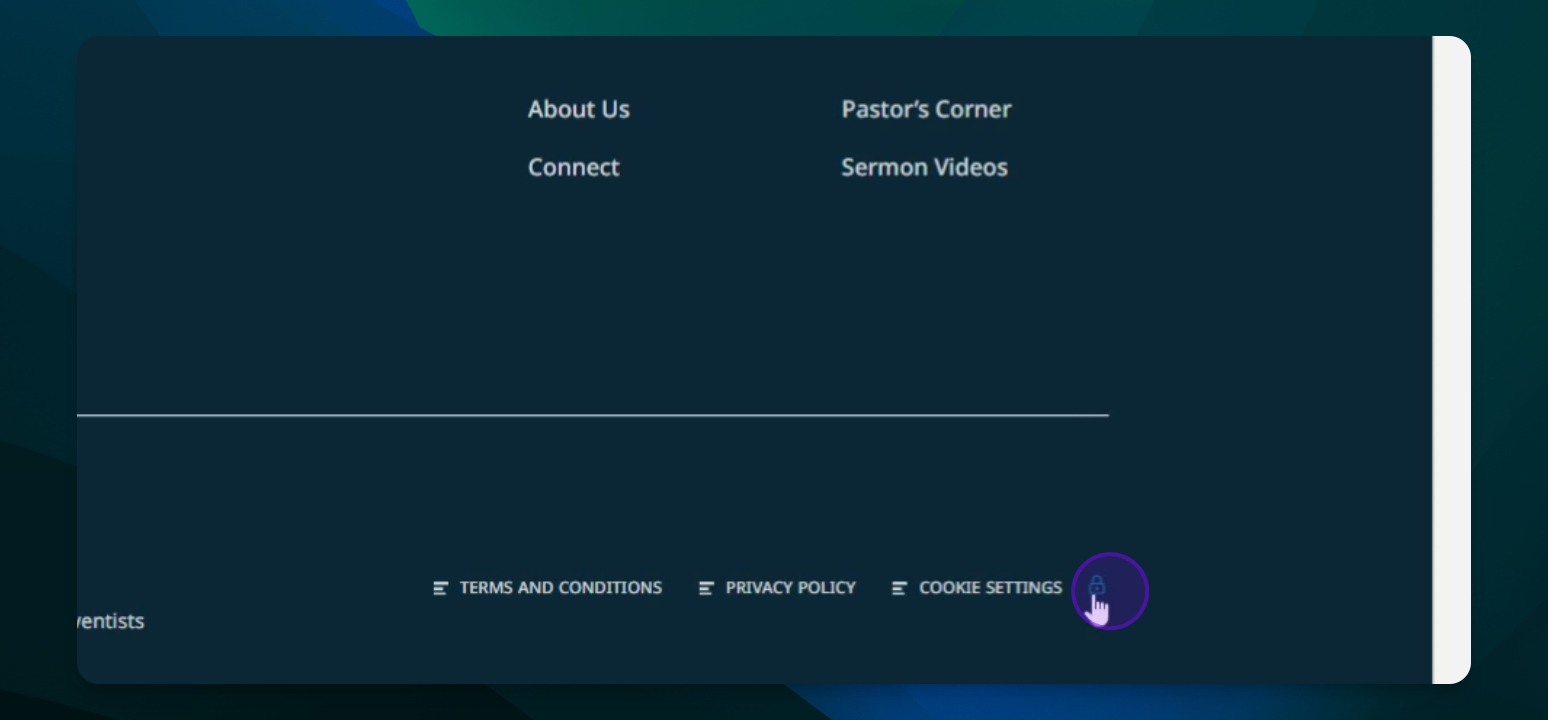Expand the Connect footer section
The width and height of the screenshot is (1548, 720).
[x=574, y=167]
